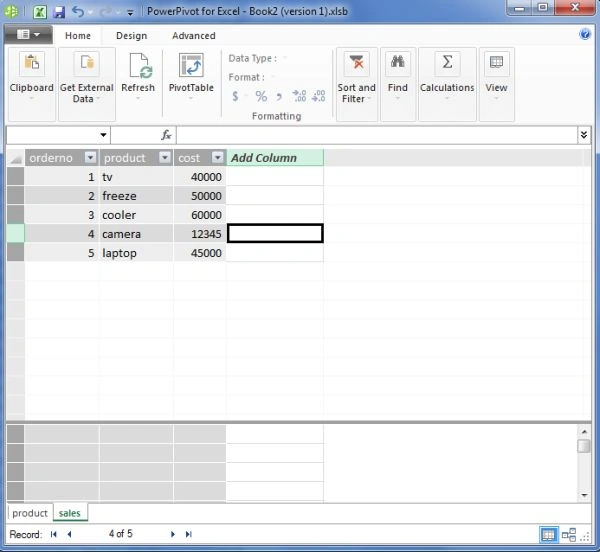This screenshot has width=600, height=552.
Task: Select cost cell 45000
Action: (x=200, y=253)
